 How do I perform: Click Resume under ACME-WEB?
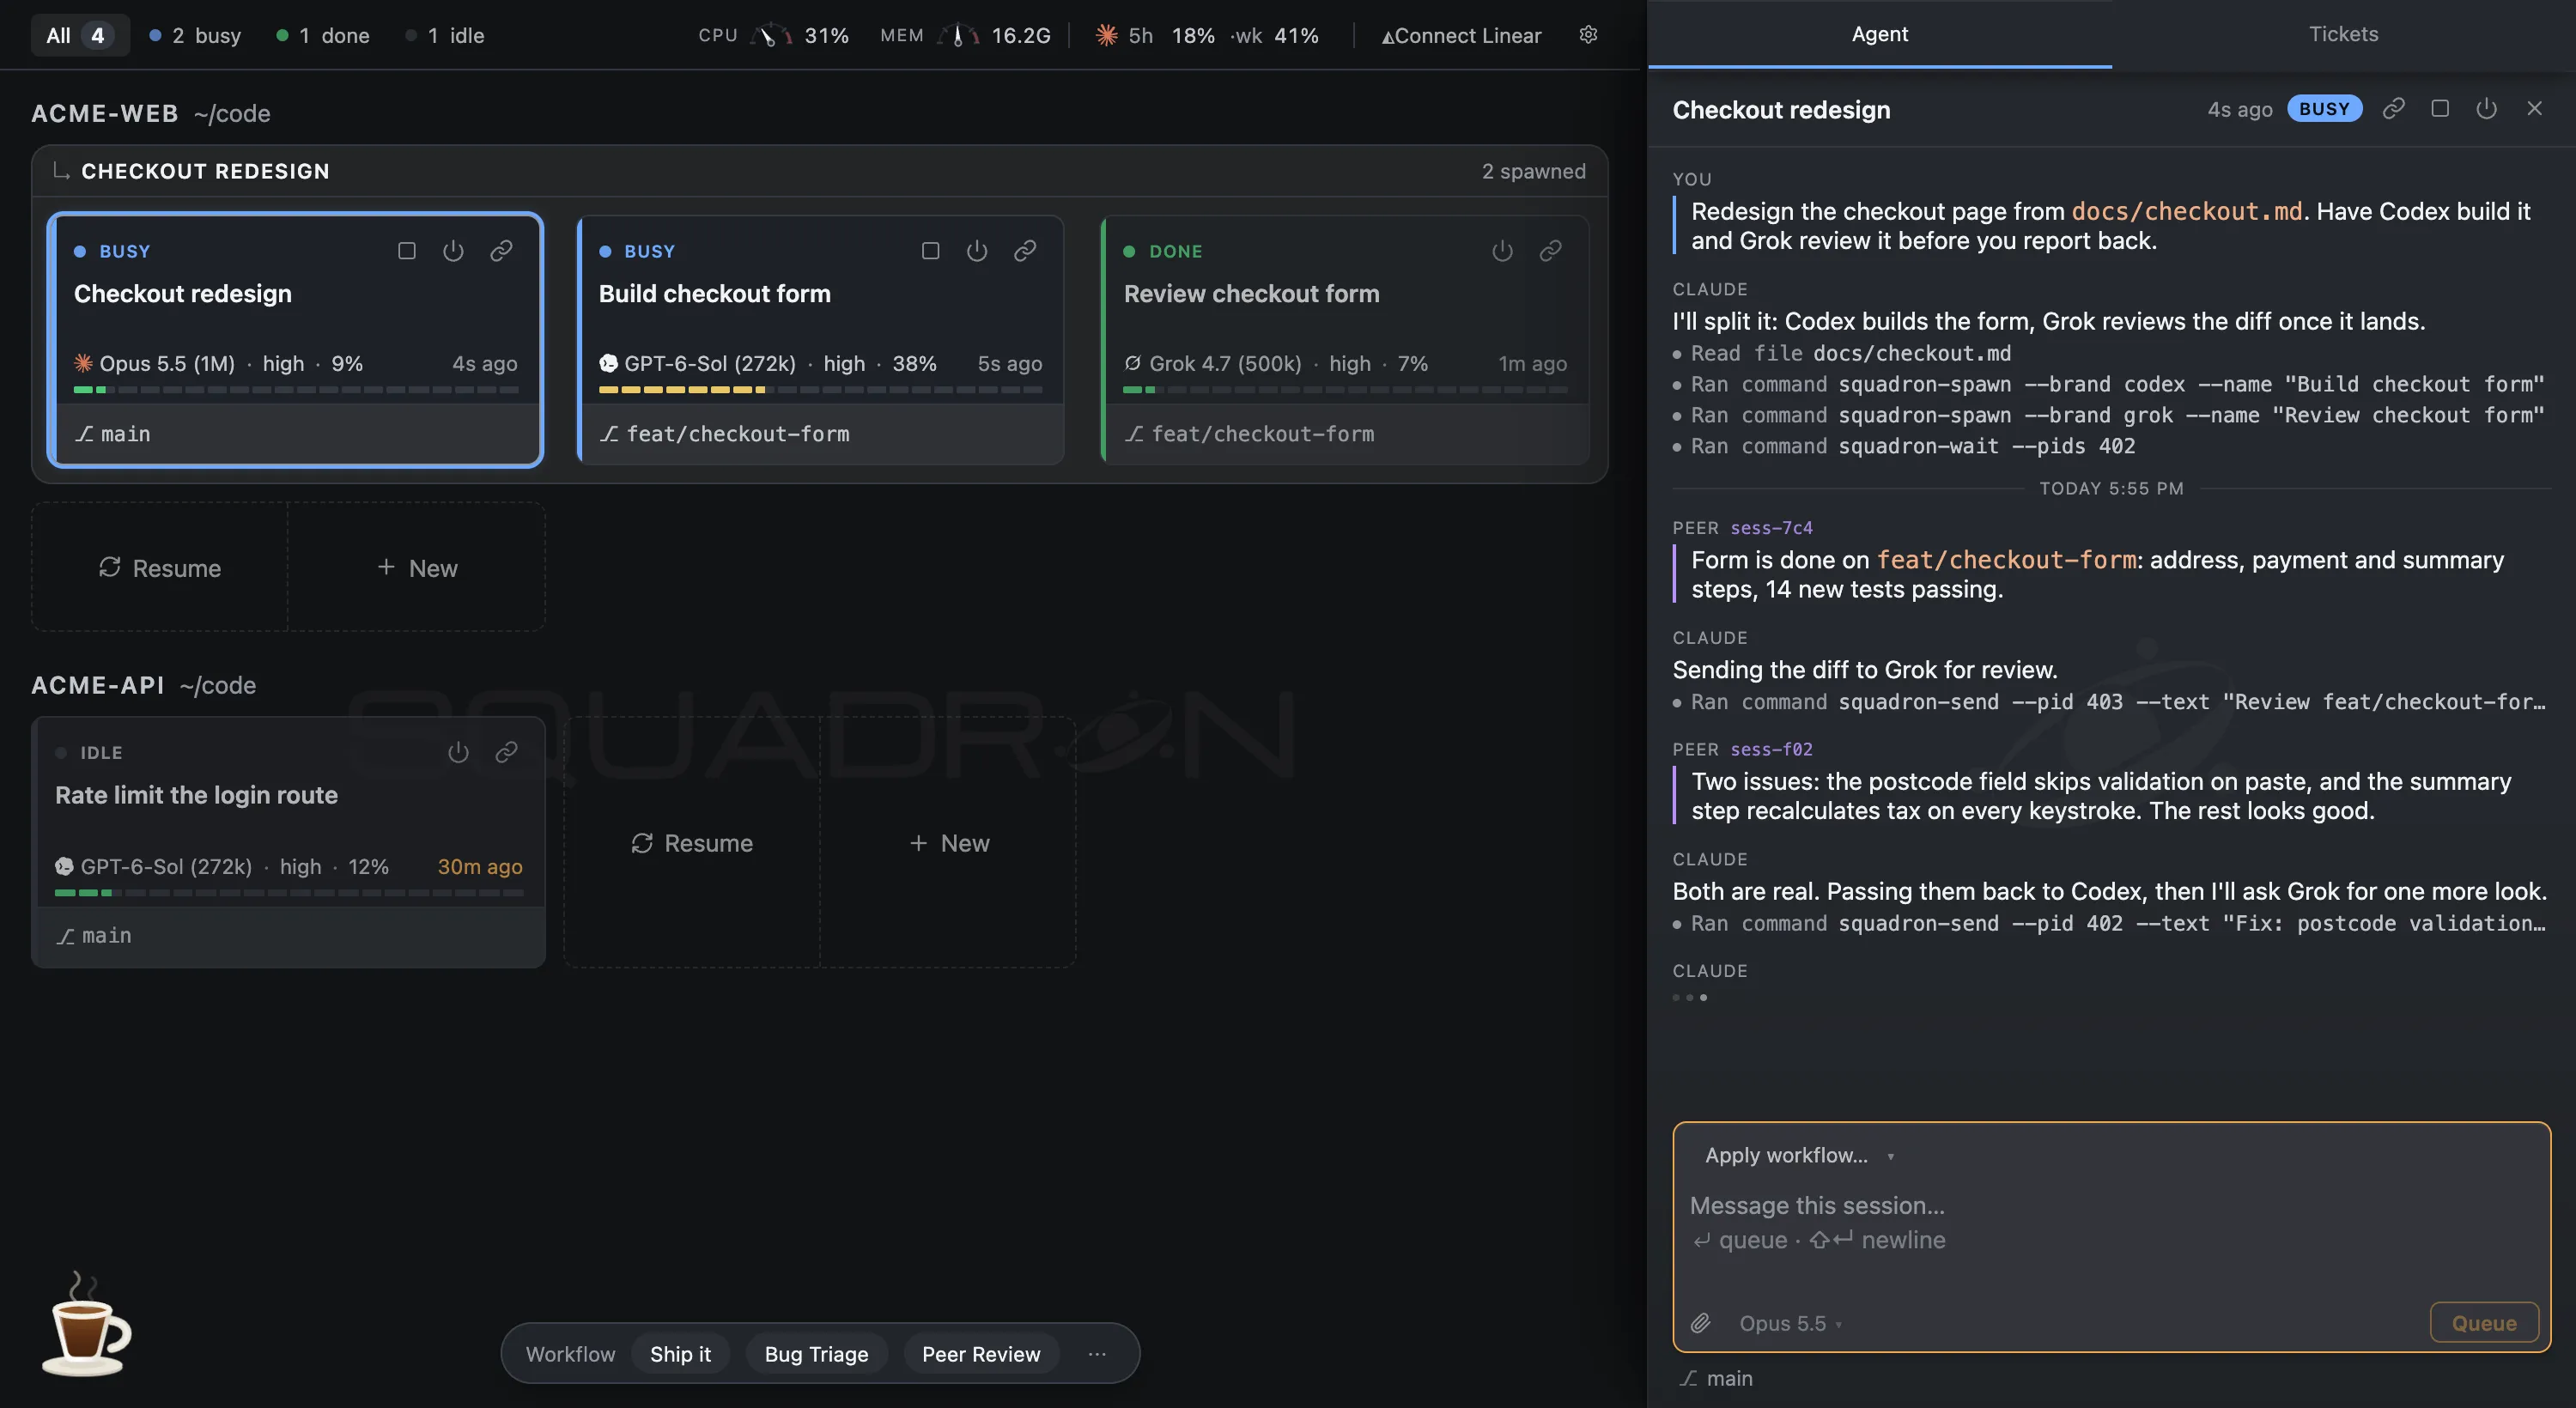click(x=160, y=567)
